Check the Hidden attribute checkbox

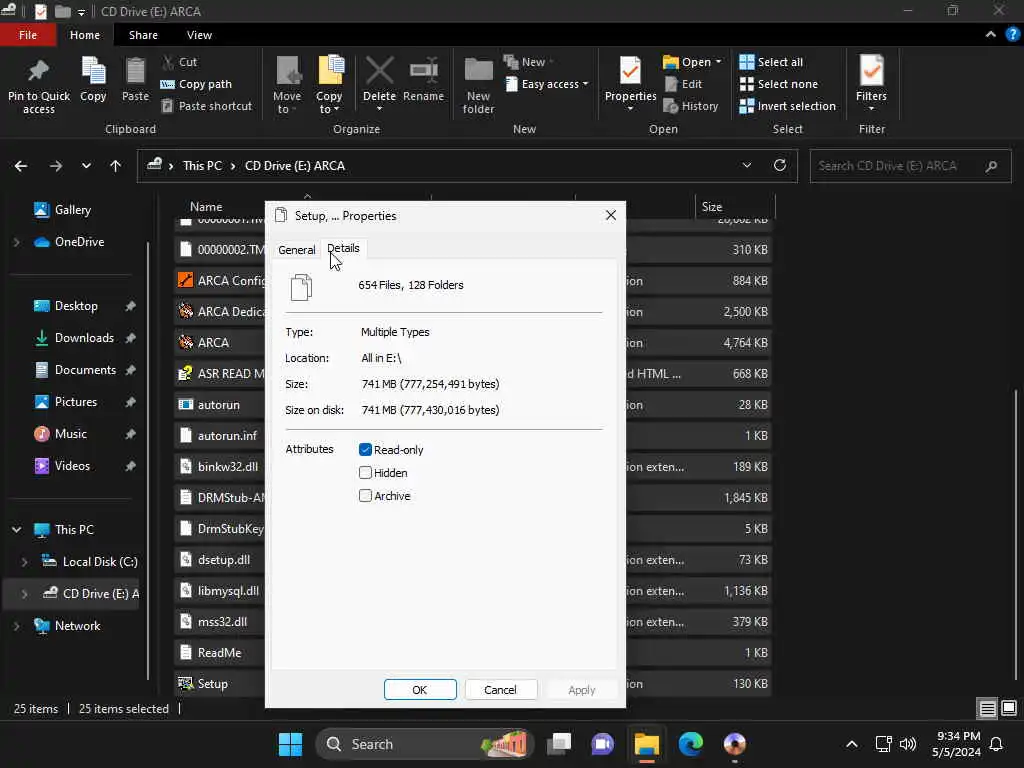coord(365,472)
